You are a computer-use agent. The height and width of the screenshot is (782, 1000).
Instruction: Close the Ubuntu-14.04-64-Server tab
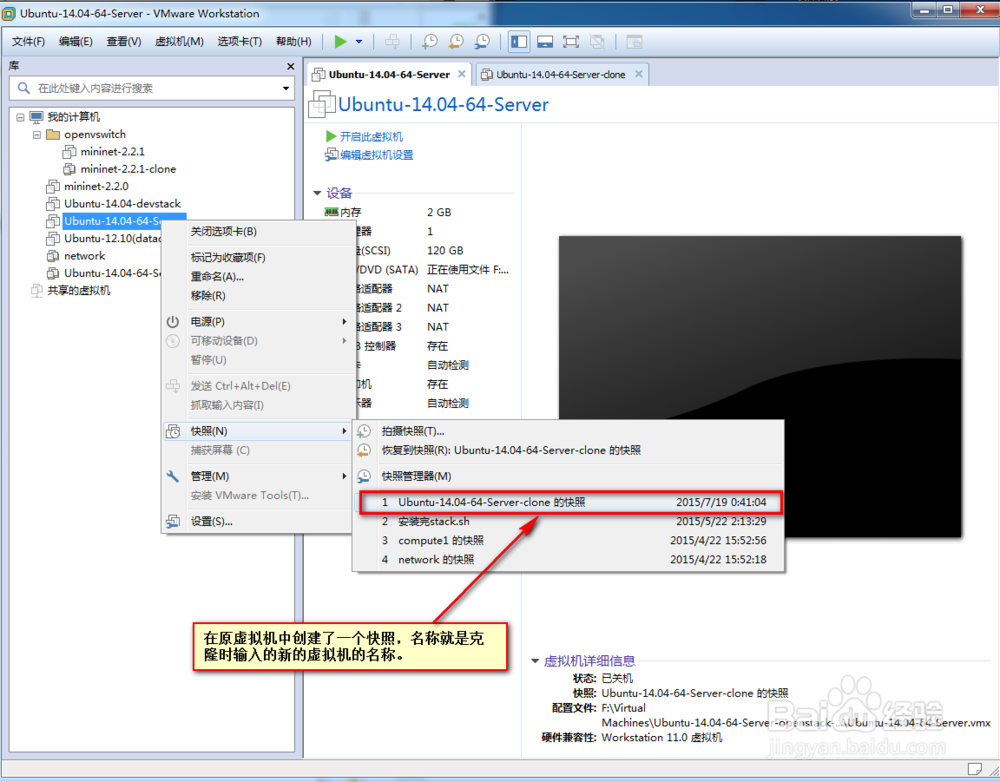tap(462, 74)
